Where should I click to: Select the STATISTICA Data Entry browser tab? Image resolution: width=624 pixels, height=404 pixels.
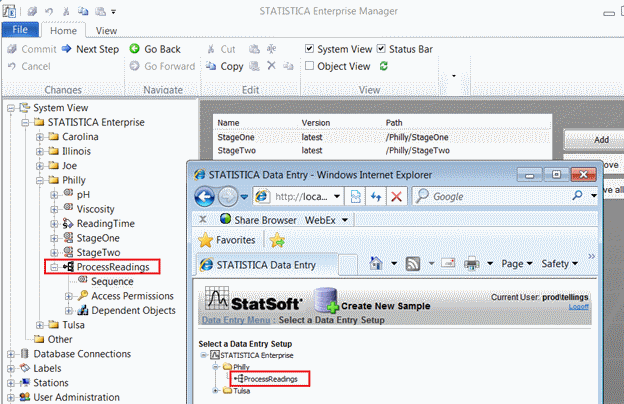267,265
